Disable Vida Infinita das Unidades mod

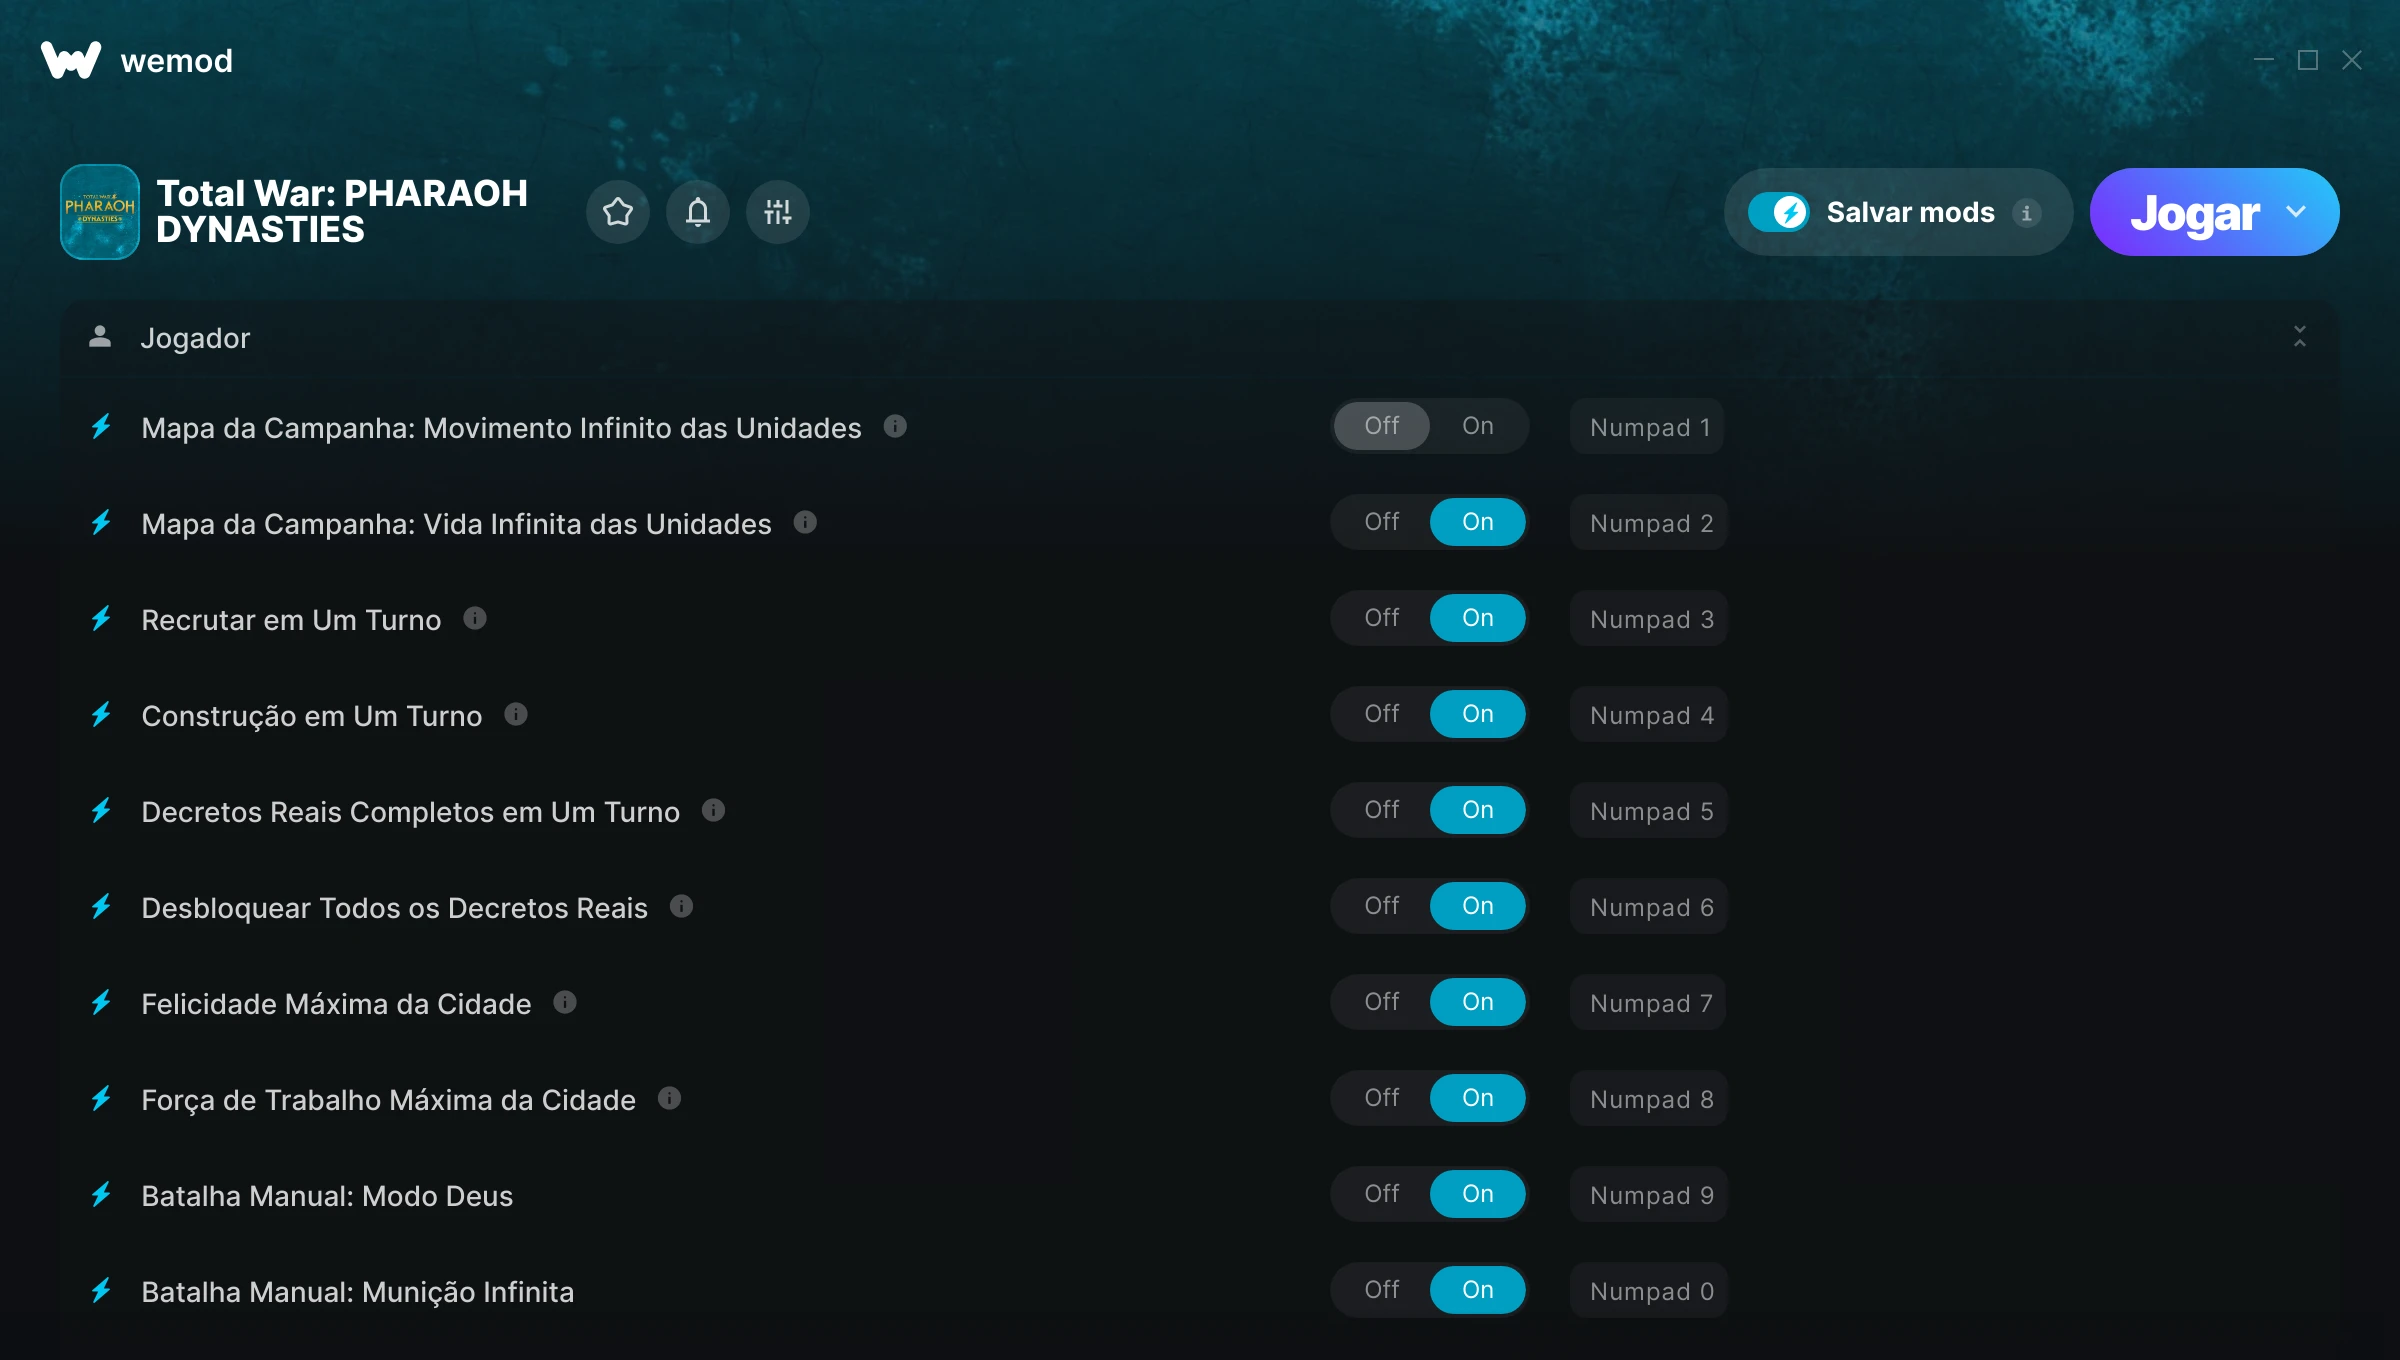(x=1382, y=522)
